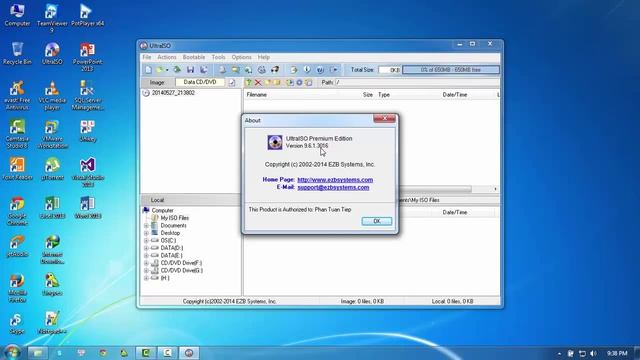This screenshot has height=360, width=640.
Task: Open the File menu
Action: tap(147, 57)
